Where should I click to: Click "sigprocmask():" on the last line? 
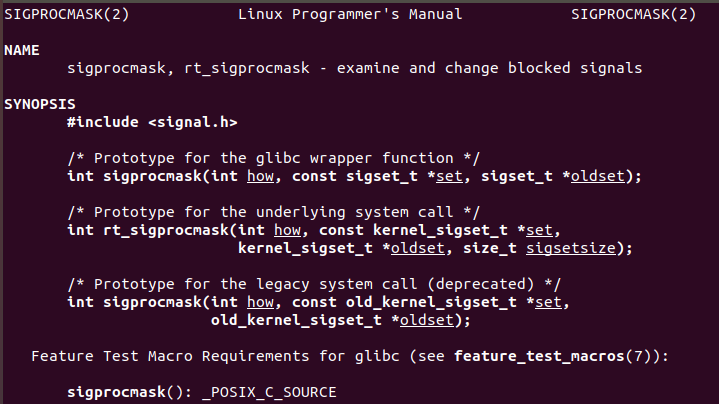(x=130, y=392)
